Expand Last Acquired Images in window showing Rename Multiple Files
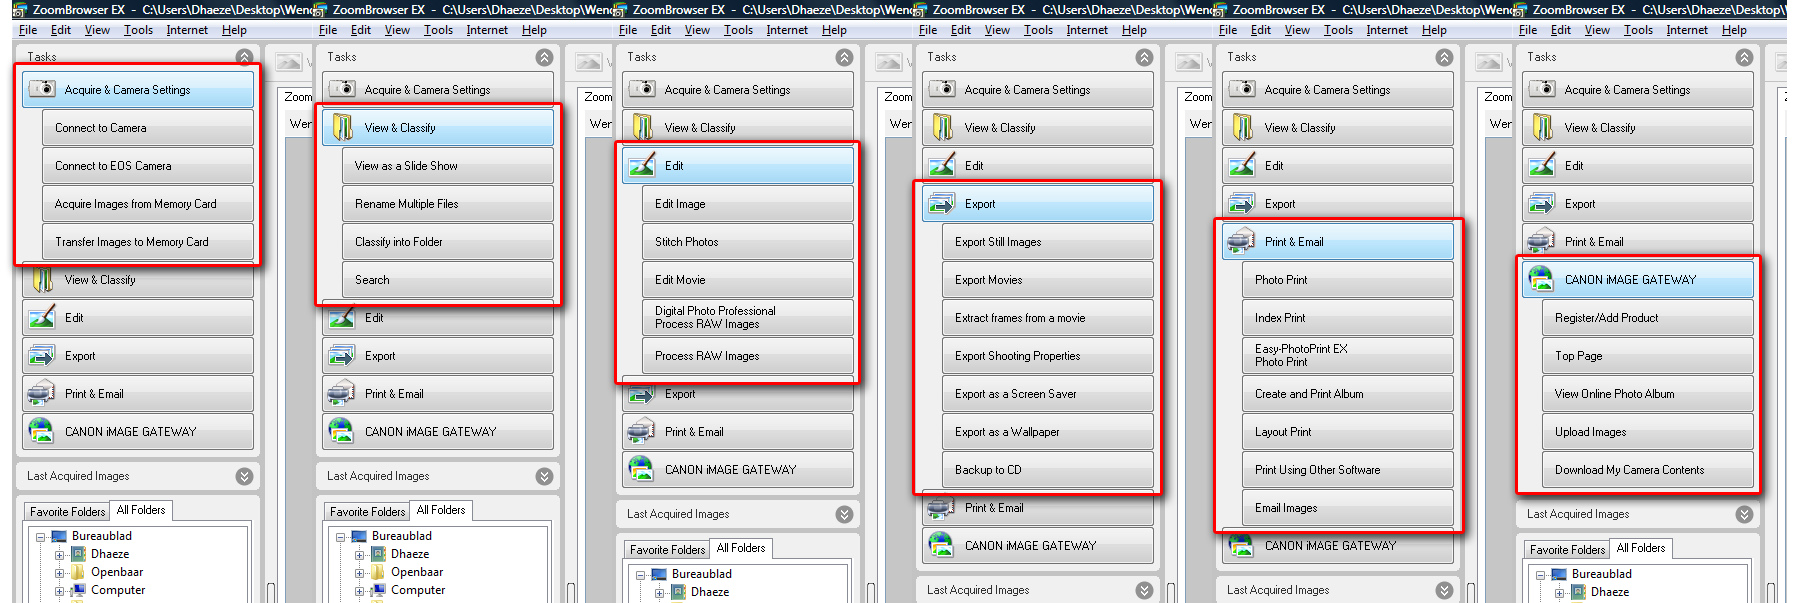The height and width of the screenshot is (603, 1800). 544,476
